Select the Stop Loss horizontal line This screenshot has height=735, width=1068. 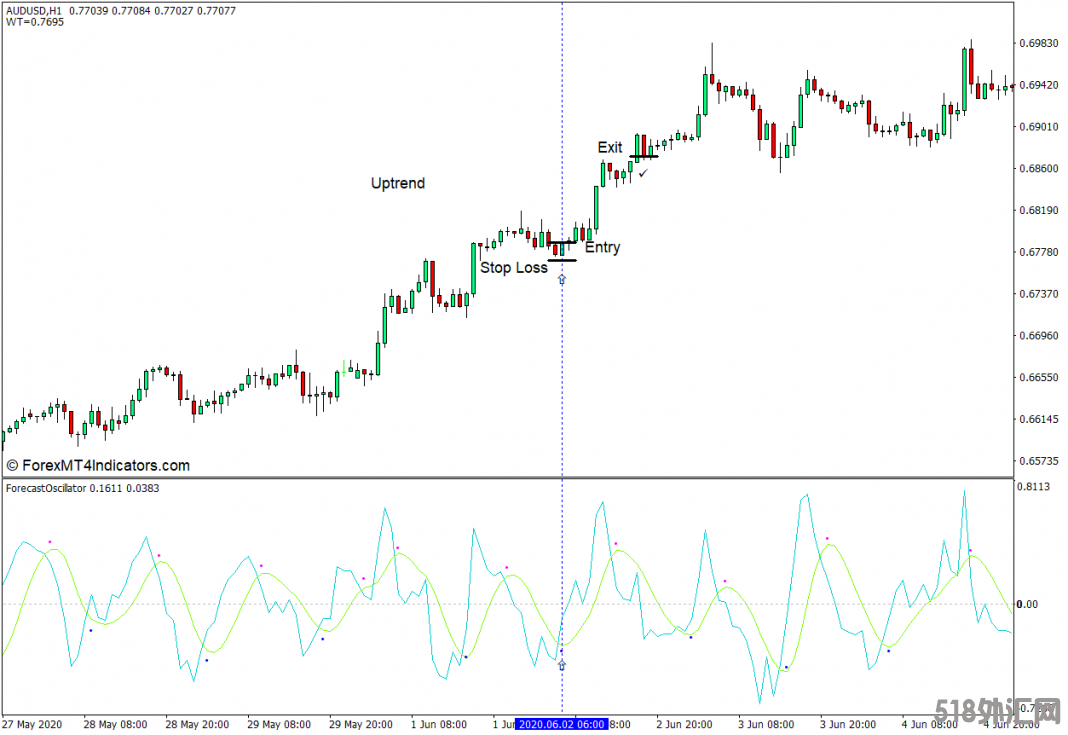561,260
